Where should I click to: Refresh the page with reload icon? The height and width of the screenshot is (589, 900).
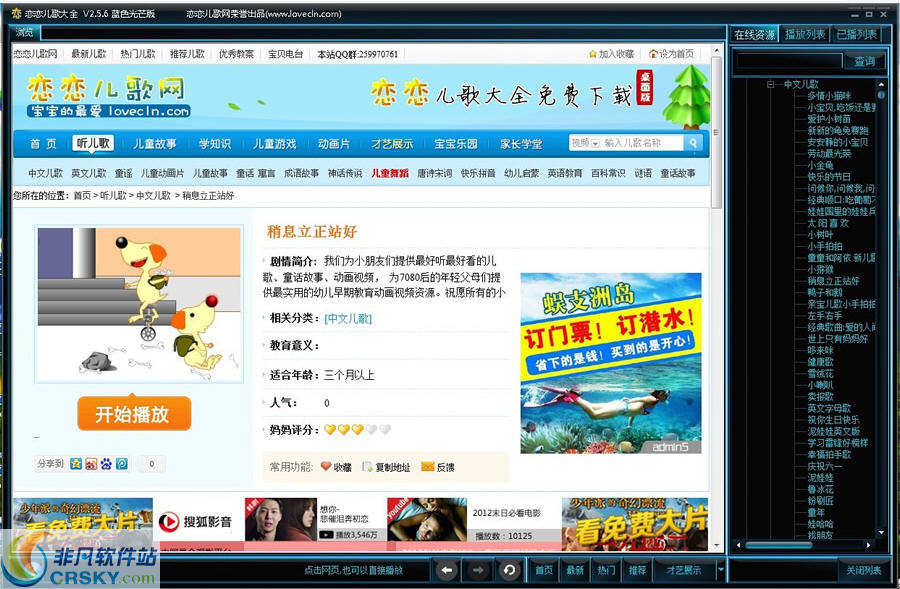click(x=509, y=570)
